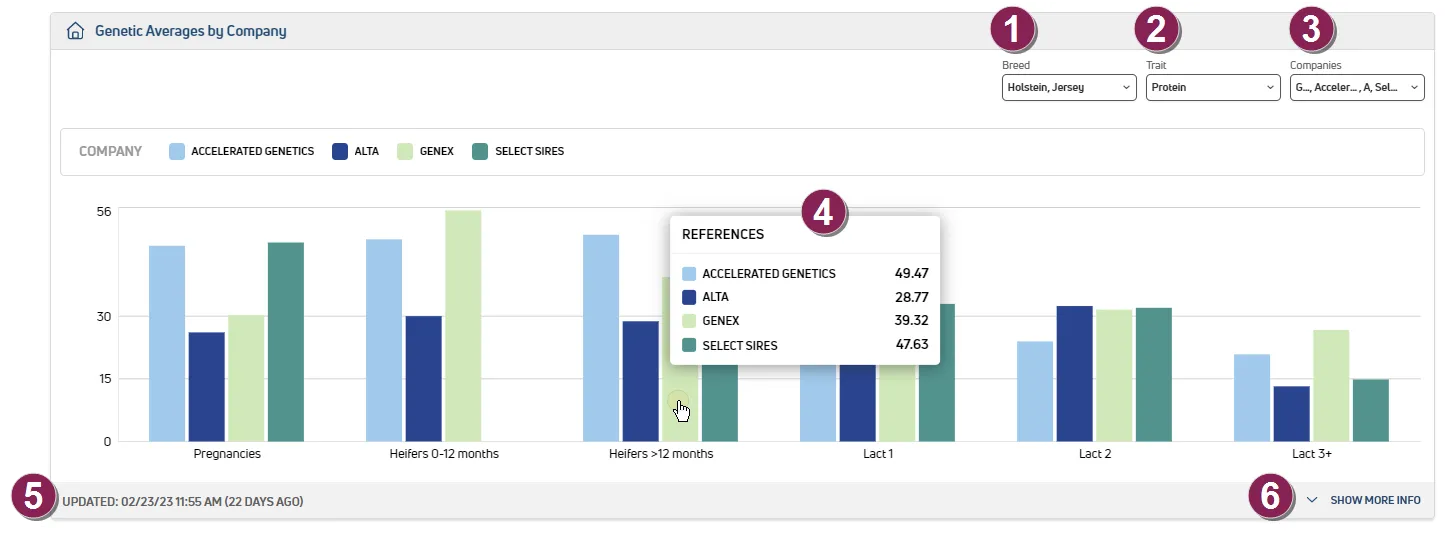Click the Lact 3+ axis label
The height and width of the screenshot is (541, 1456).
[x=1311, y=454]
